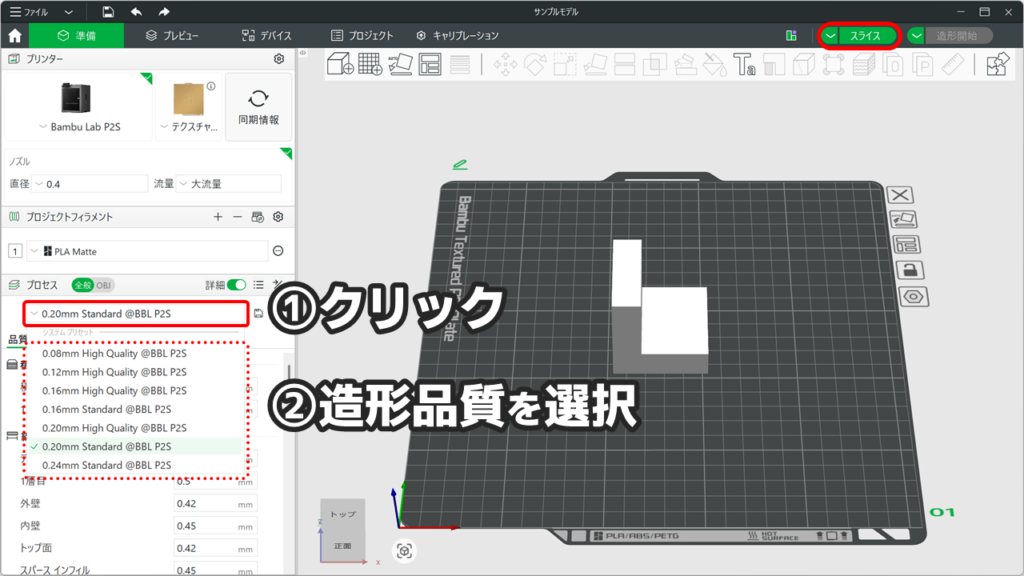Click the Add plate grid icon

(370, 65)
